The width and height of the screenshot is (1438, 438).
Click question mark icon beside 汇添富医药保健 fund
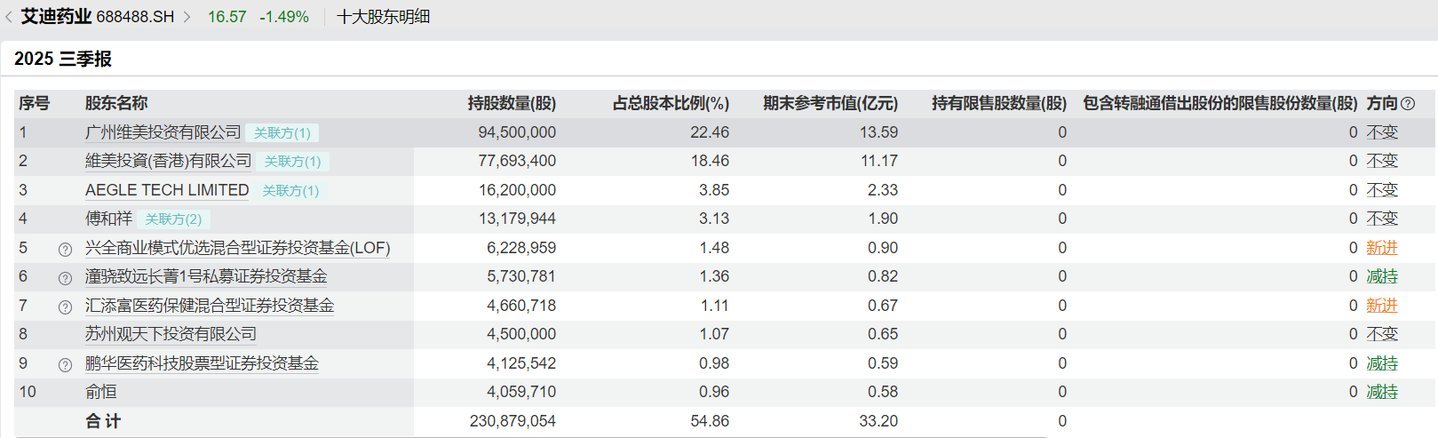pos(65,306)
